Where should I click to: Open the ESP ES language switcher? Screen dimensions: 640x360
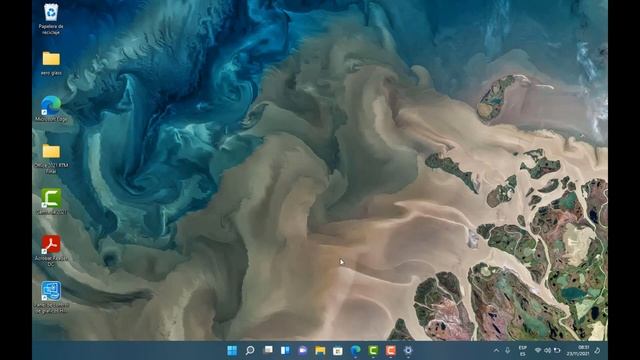522,351
